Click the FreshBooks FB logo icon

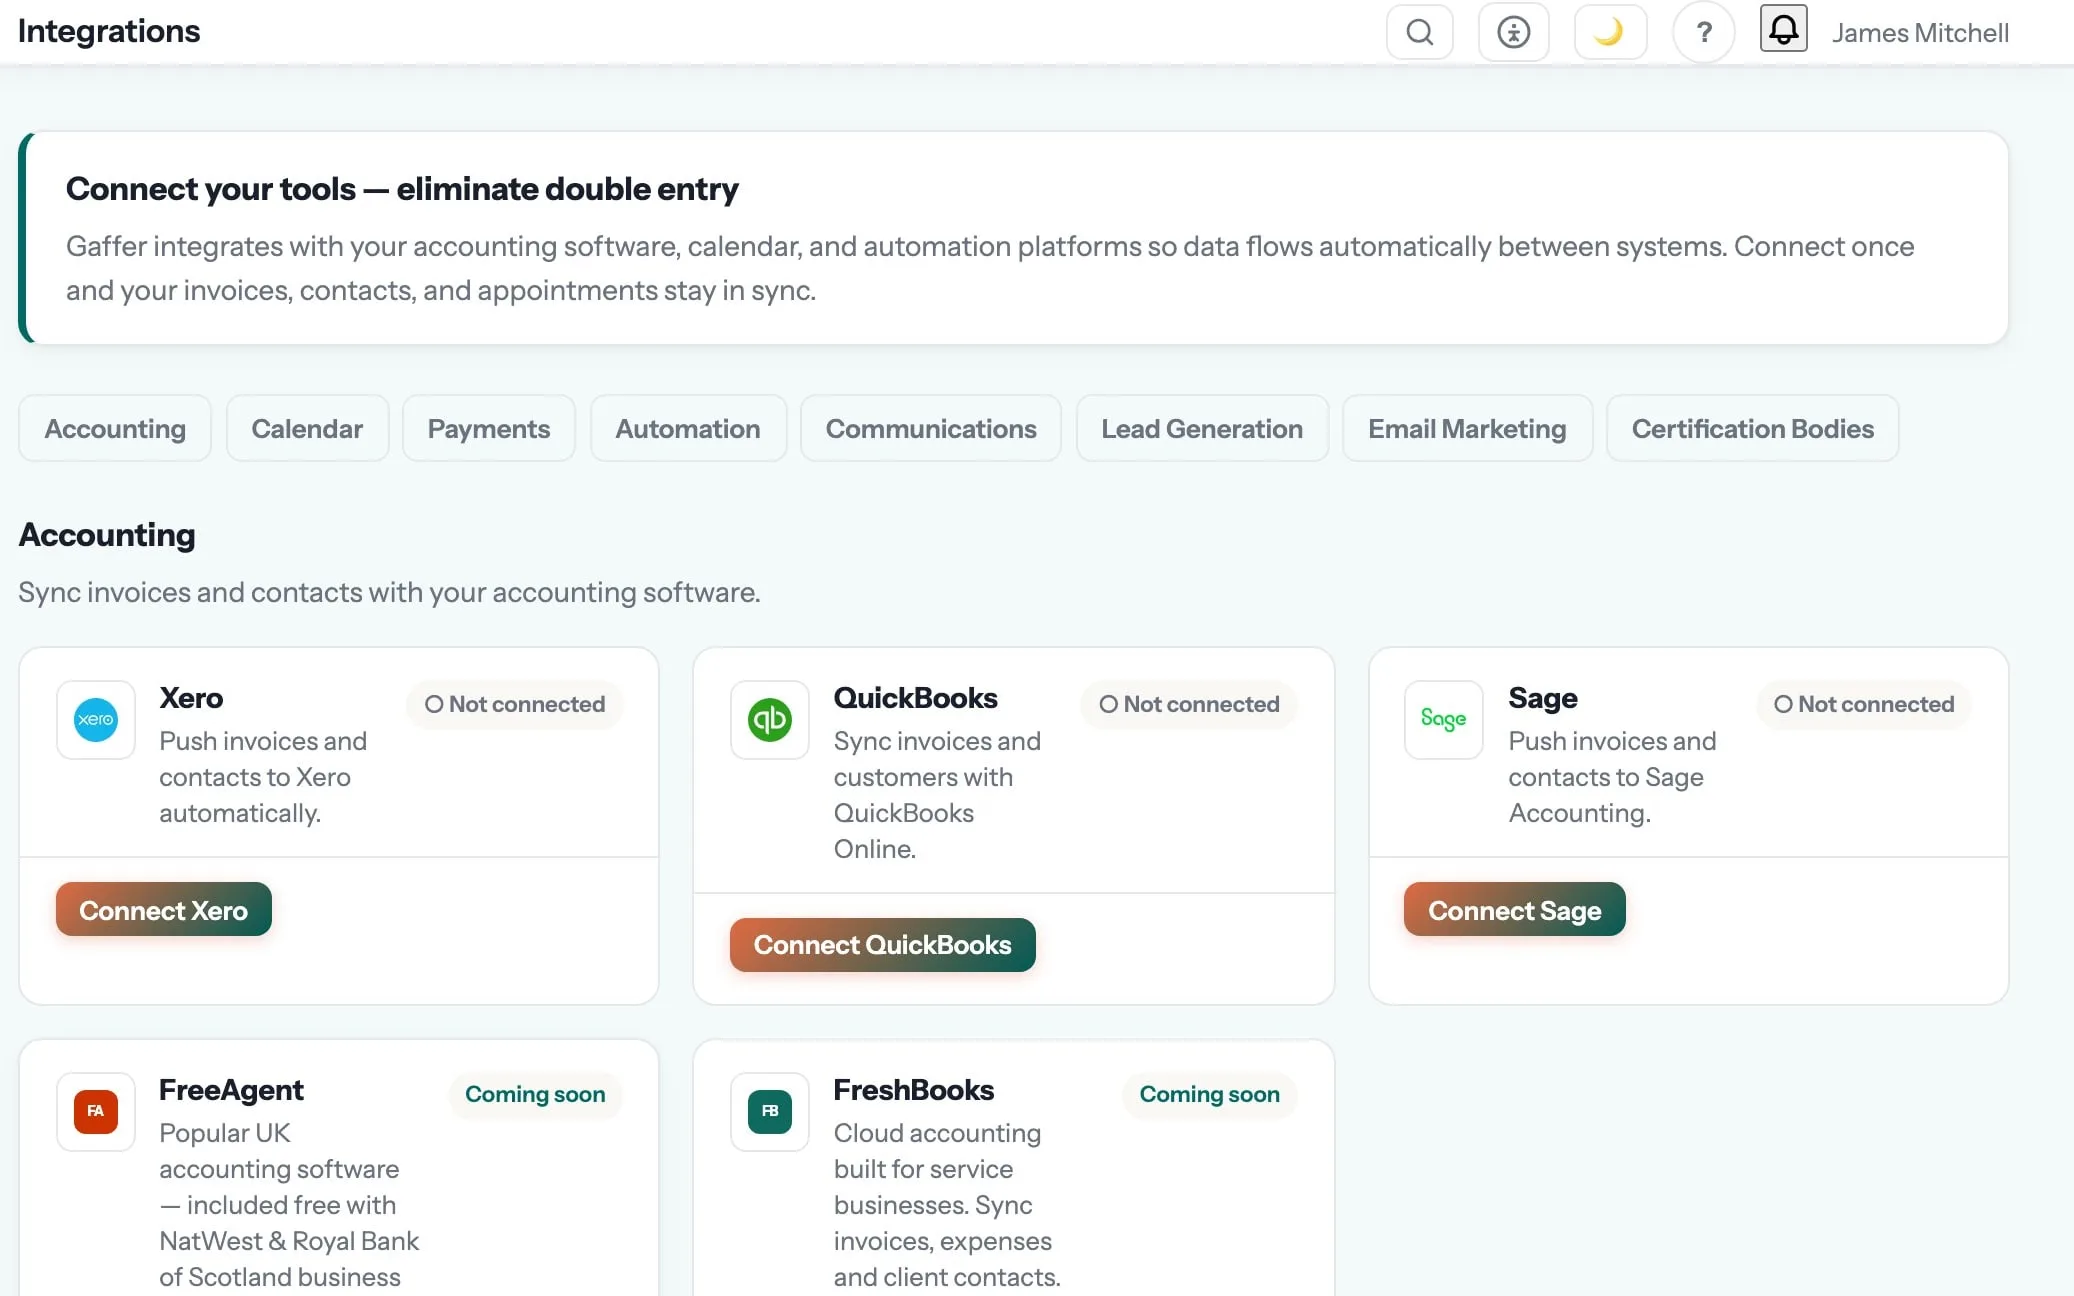770,1111
